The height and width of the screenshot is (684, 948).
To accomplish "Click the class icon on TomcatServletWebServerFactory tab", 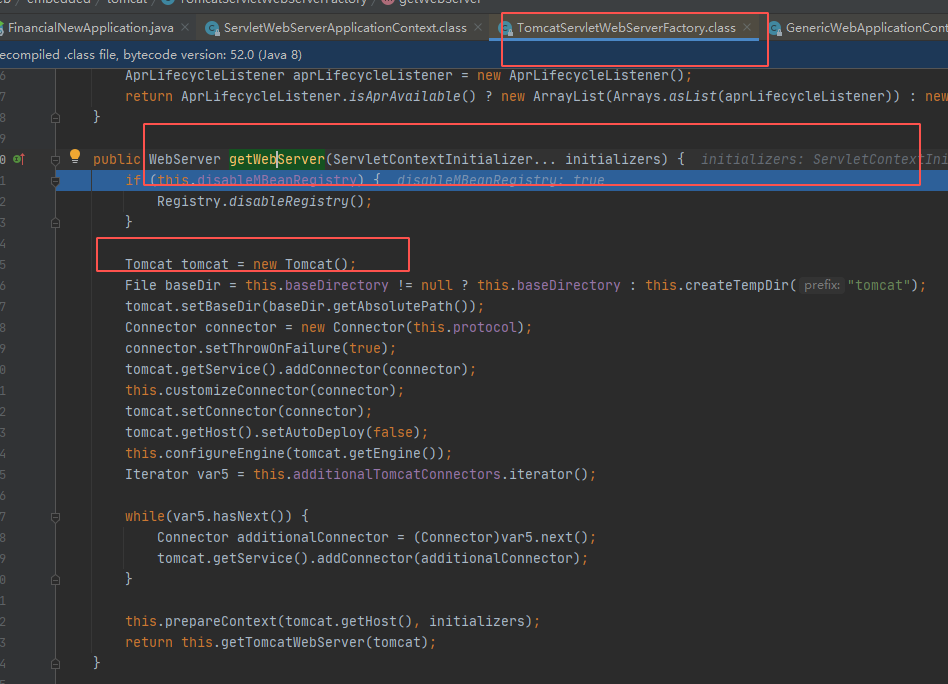I will 505,28.
